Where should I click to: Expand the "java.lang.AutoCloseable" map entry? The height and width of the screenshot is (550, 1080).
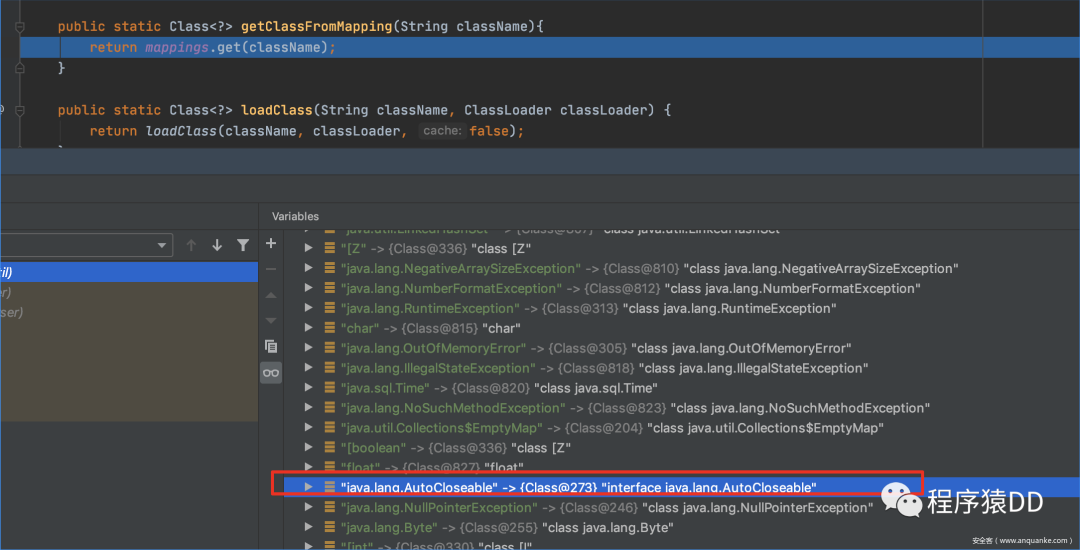pos(309,487)
